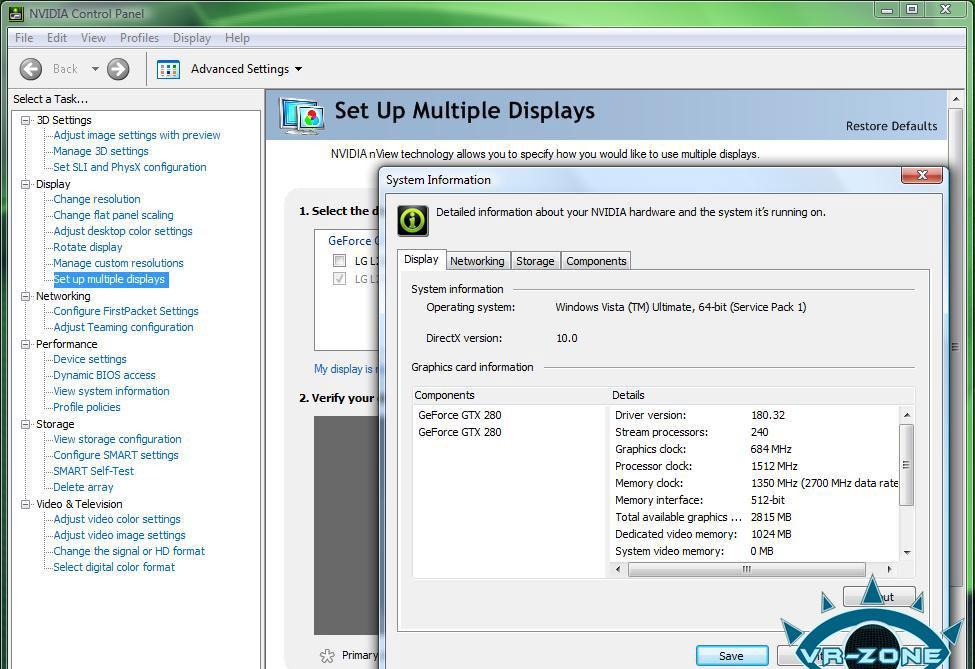This screenshot has width=975, height=669.
Task: Close the System Information dialog
Action: (922, 175)
